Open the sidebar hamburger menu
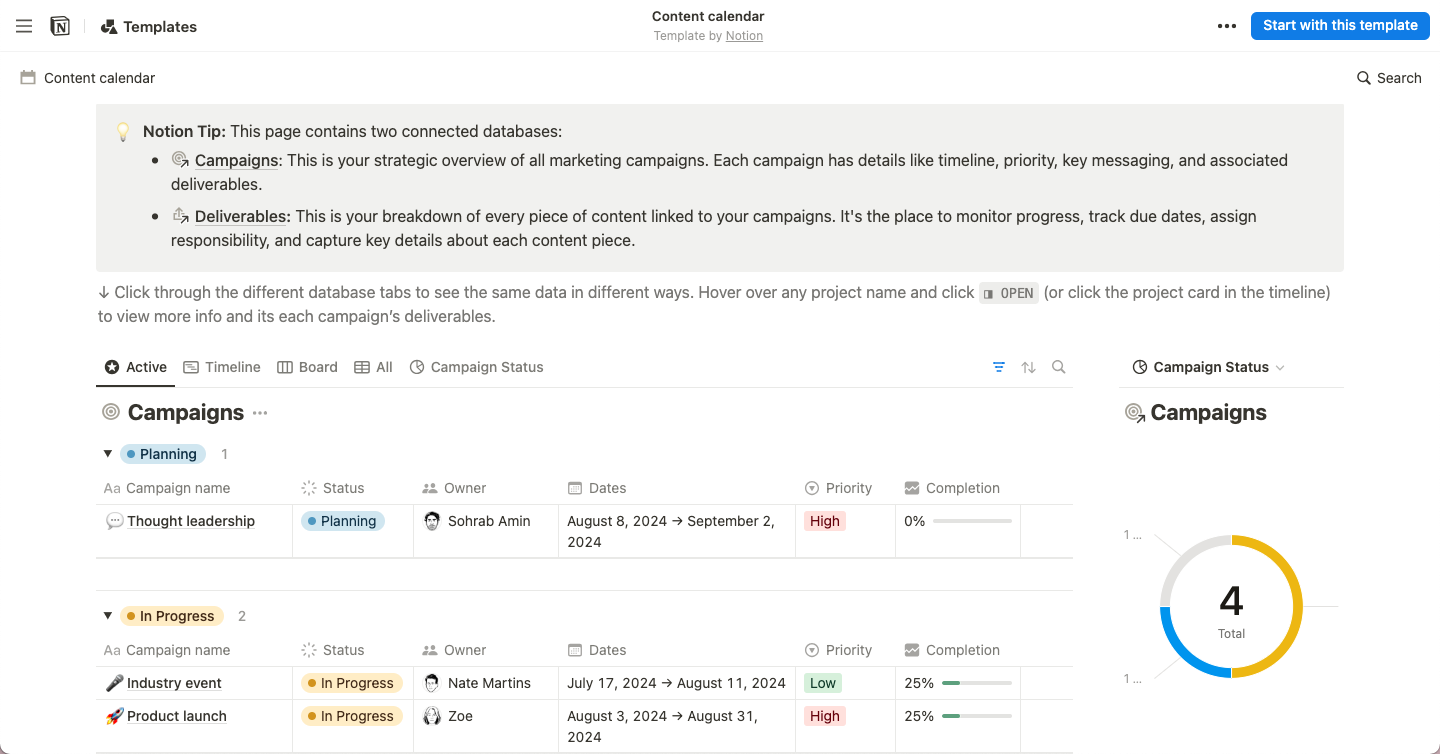 coord(24,26)
